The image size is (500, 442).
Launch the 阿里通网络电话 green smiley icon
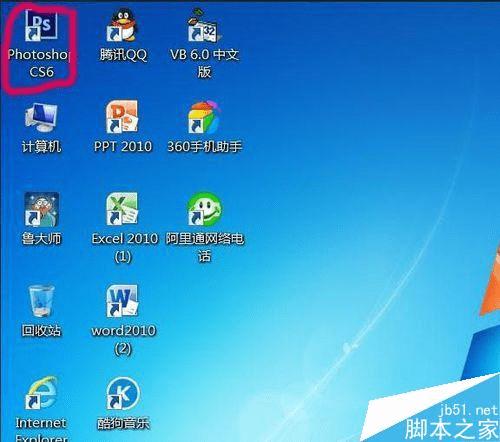click(x=204, y=209)
